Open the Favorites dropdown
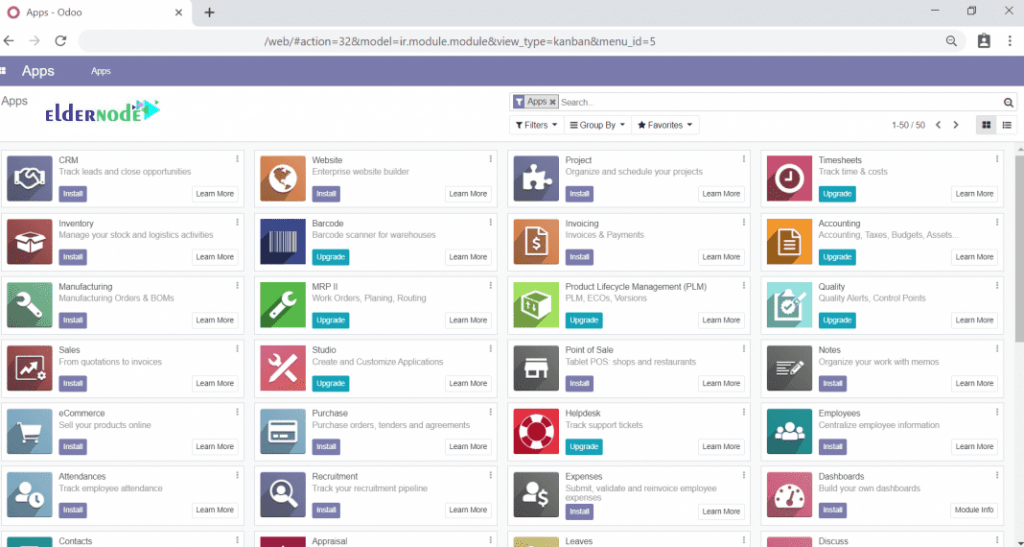Image resolution: width=1024 pixels, height=547 pixels. tap(666, 125)
